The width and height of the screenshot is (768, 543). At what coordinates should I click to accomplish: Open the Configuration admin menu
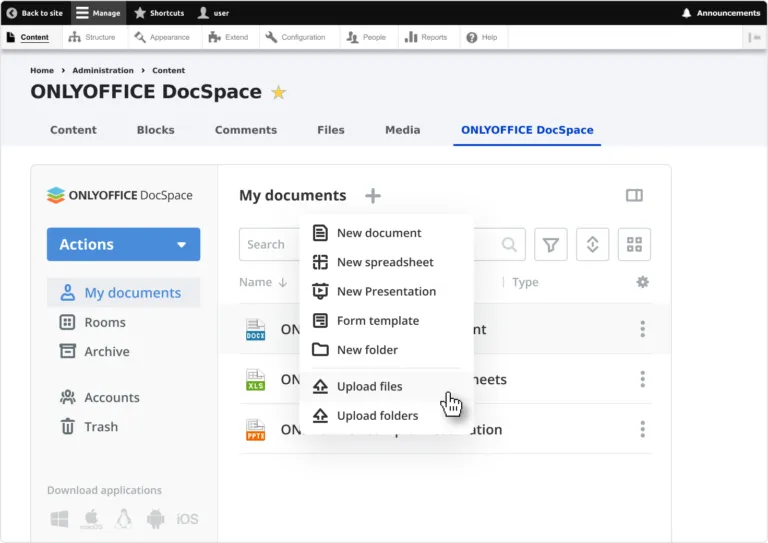click(295, 37)
